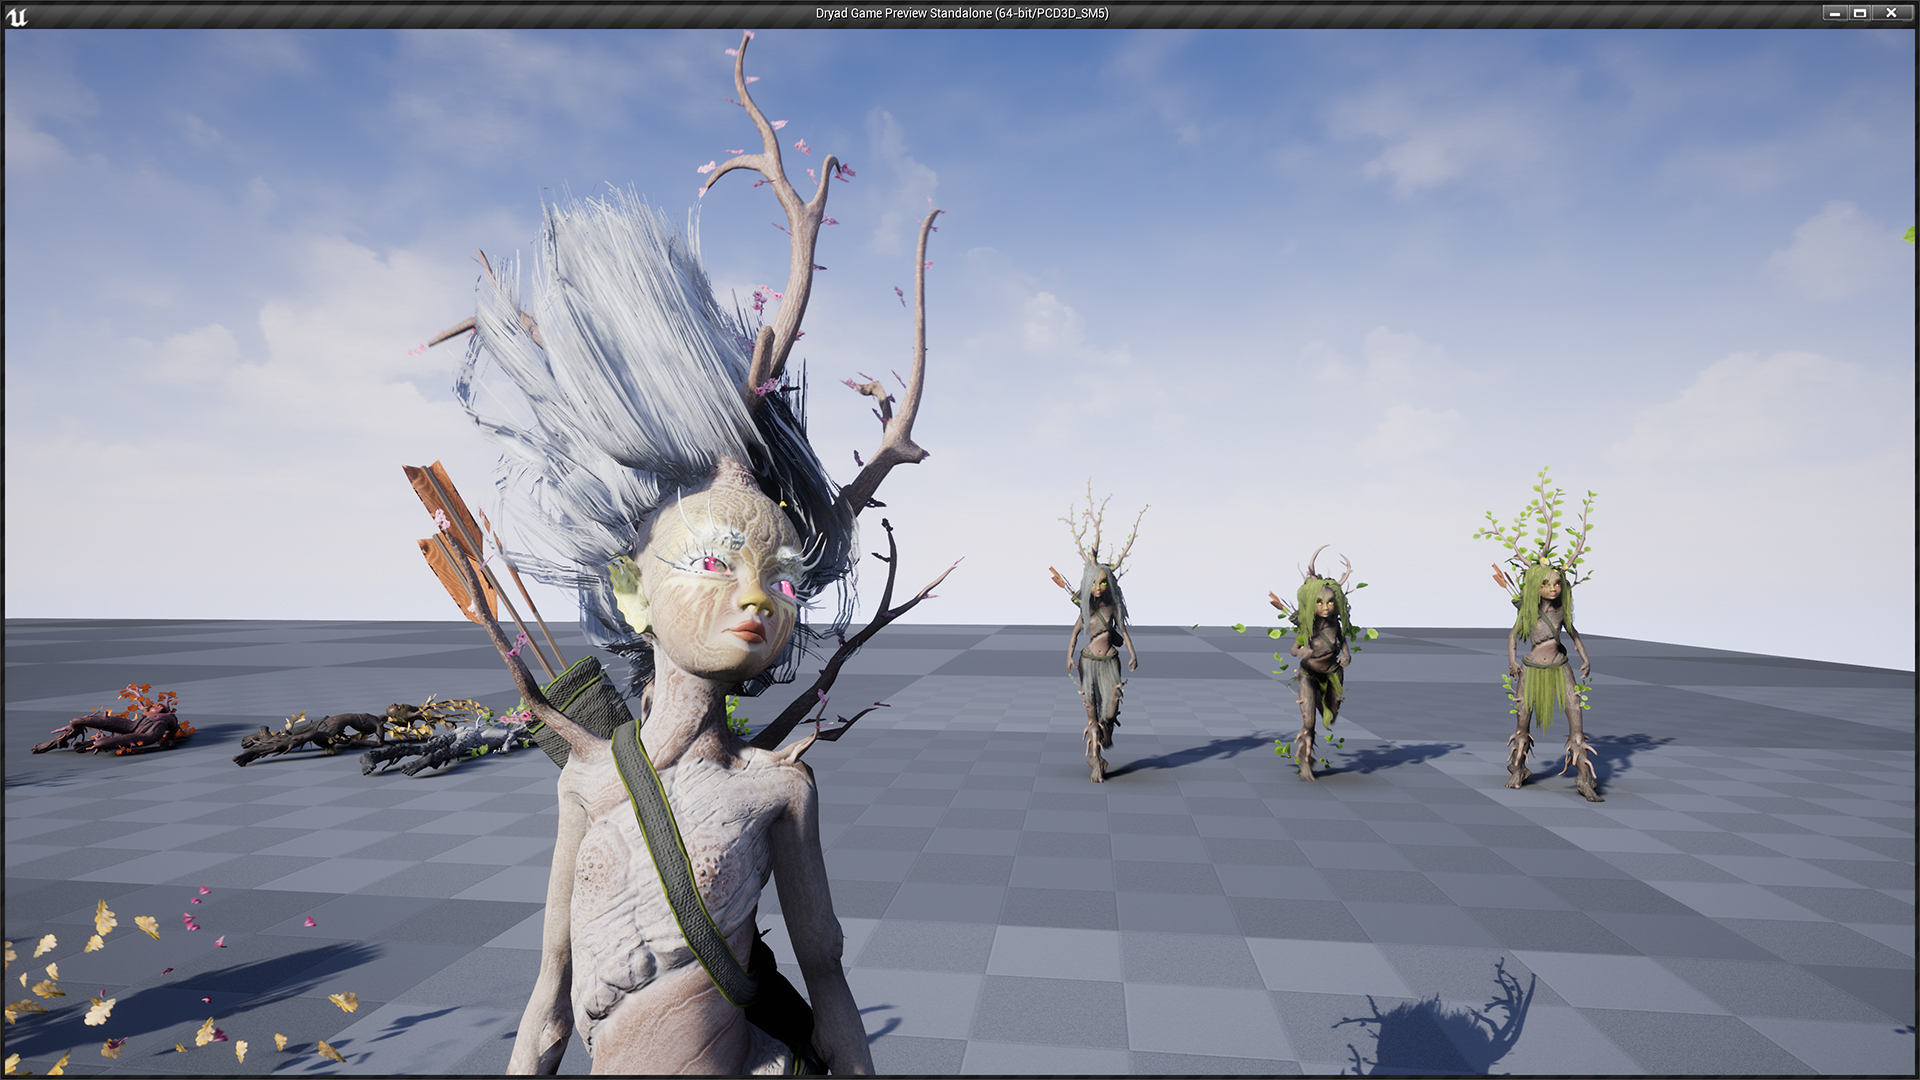Maximize the Dryad Game Preview window

coord(1863,14)
